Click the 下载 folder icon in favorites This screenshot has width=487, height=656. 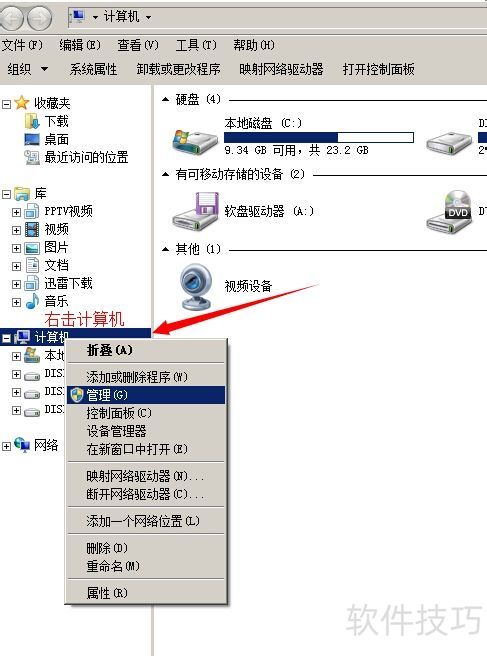point(32,121)
